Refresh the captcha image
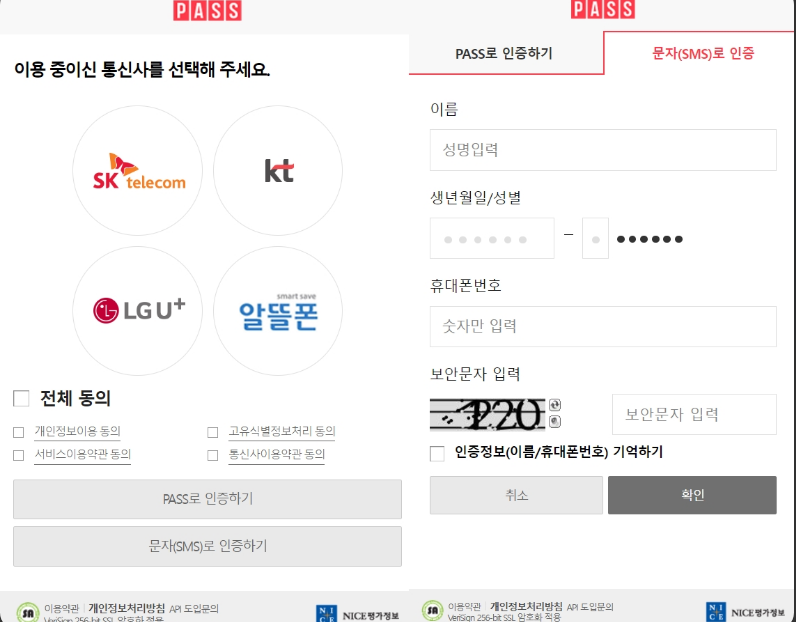Viewport: 796px width, 622px height. coord(555,405)
